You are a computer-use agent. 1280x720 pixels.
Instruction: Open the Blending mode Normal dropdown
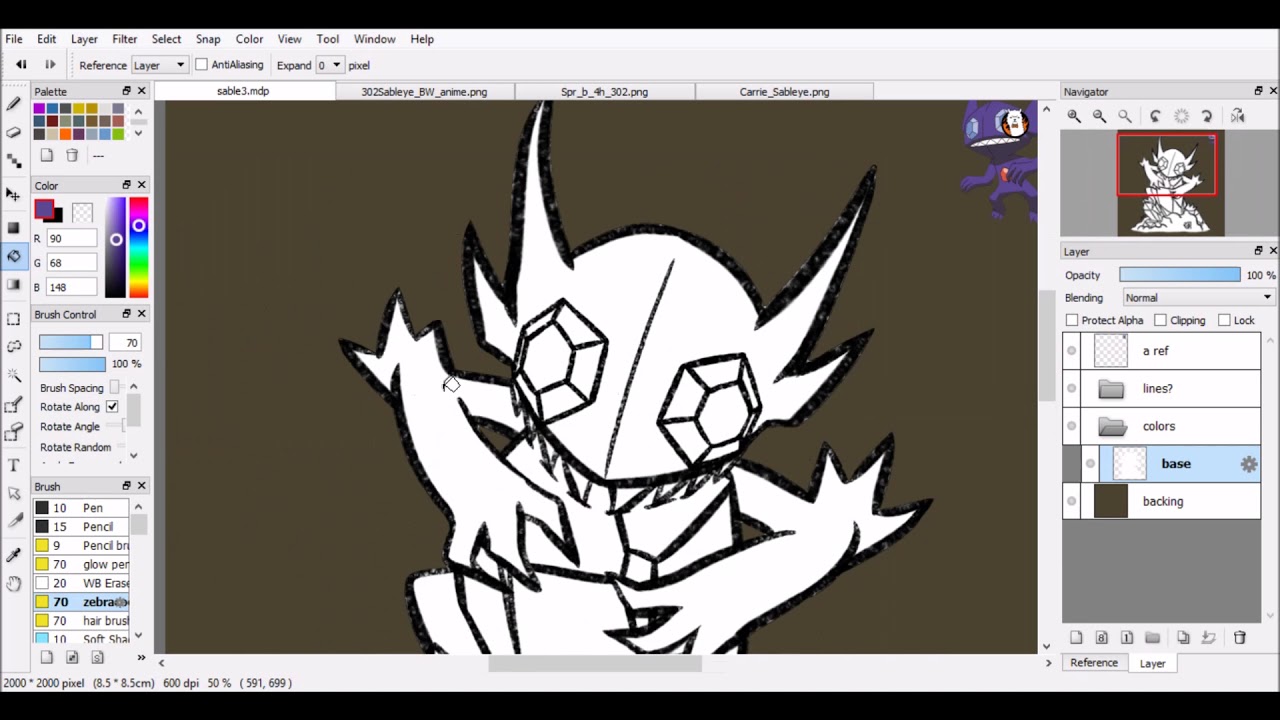tap(1198, 297)
